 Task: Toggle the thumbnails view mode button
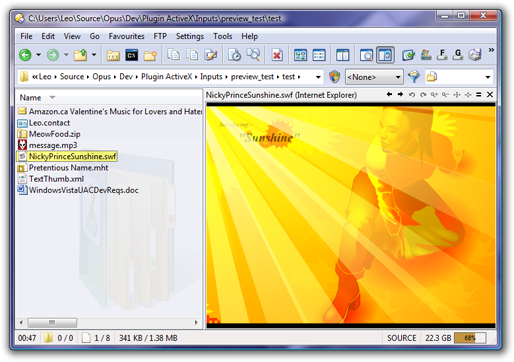pyautogui.click(x=300, y=55)
